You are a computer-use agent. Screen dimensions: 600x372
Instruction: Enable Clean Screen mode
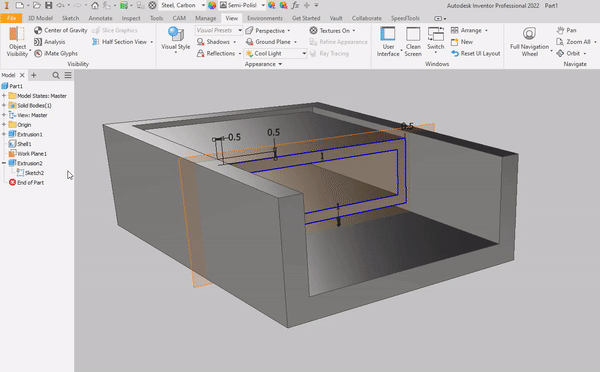click(x=413, y=42)
